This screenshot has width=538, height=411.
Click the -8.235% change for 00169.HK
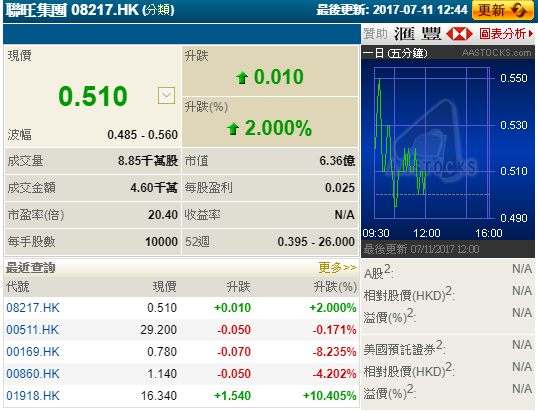pyautogui.click(x=334, y=352)
